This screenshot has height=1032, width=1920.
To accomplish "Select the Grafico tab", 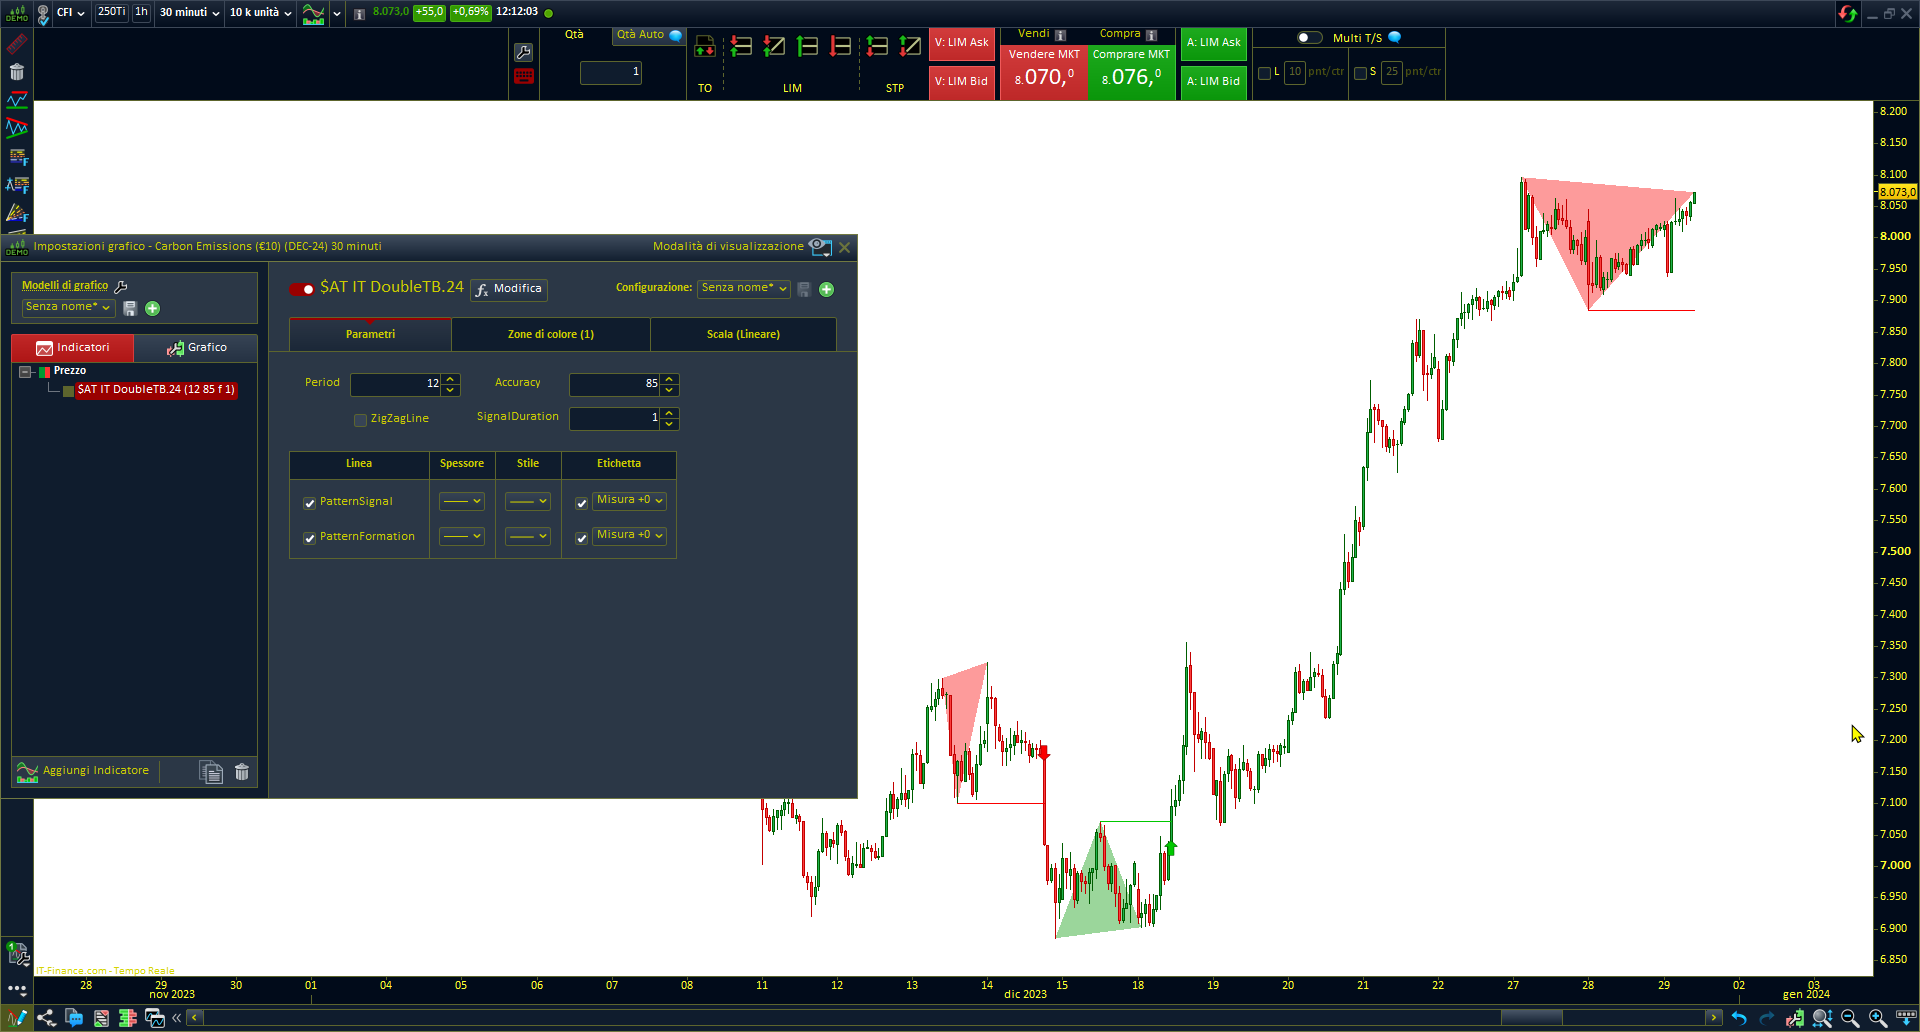I will tap(196, 348).
